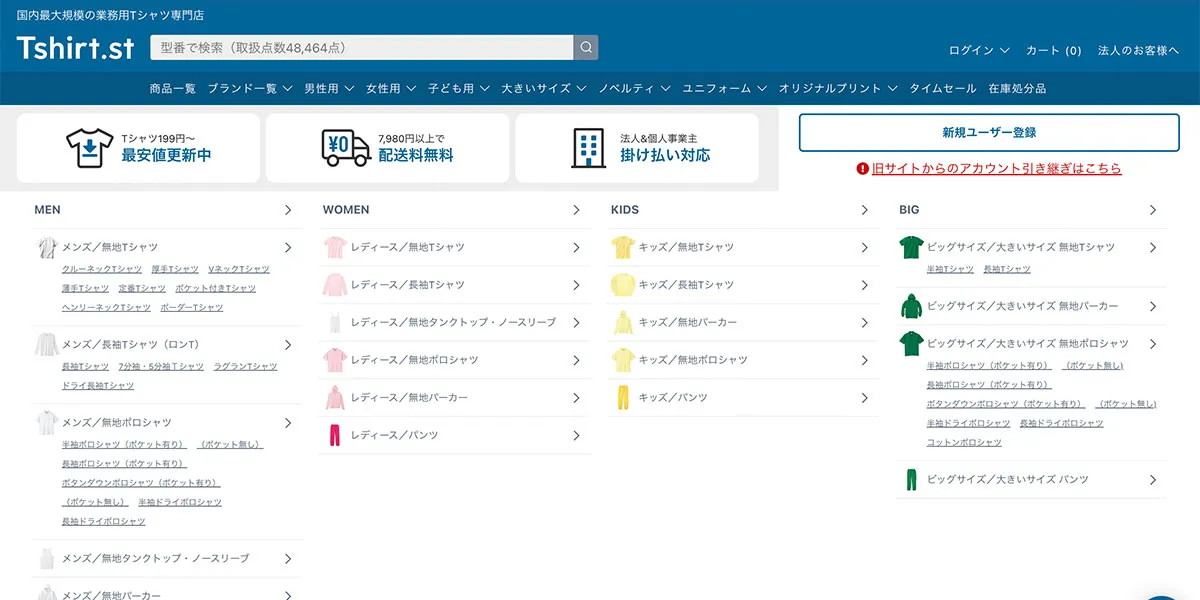This screenshot has width=1200, height=600.
Task: Open ladies' white tank top icon
Action: click(335, 322)
